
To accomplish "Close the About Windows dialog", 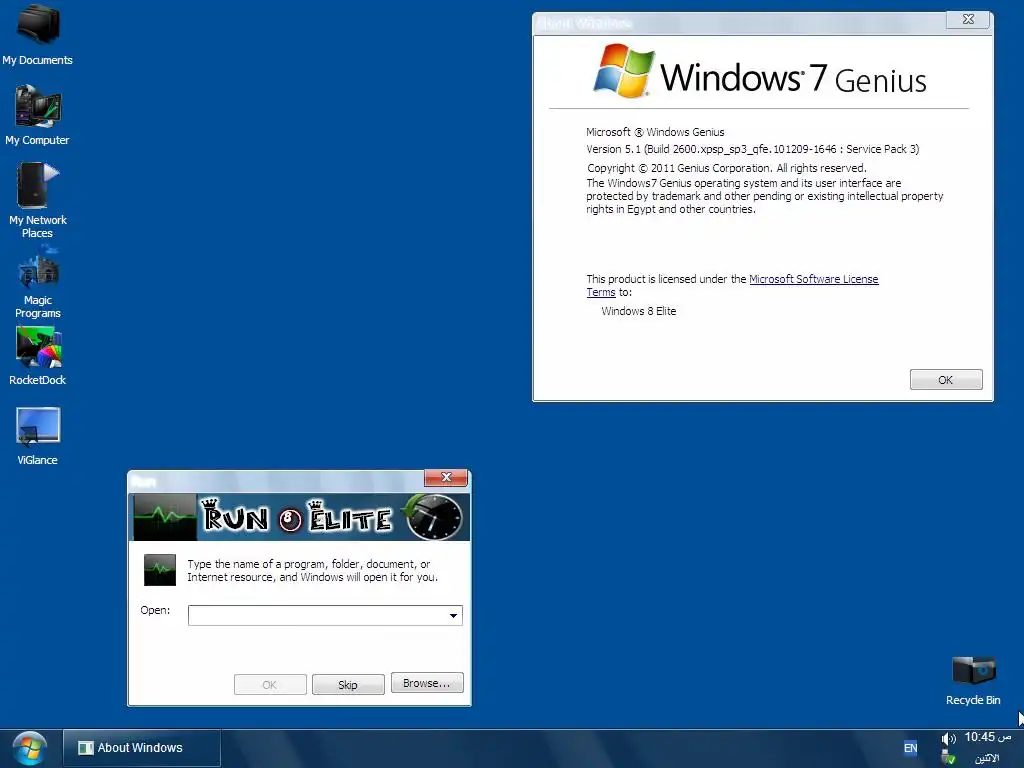I will tap(968, 20).
